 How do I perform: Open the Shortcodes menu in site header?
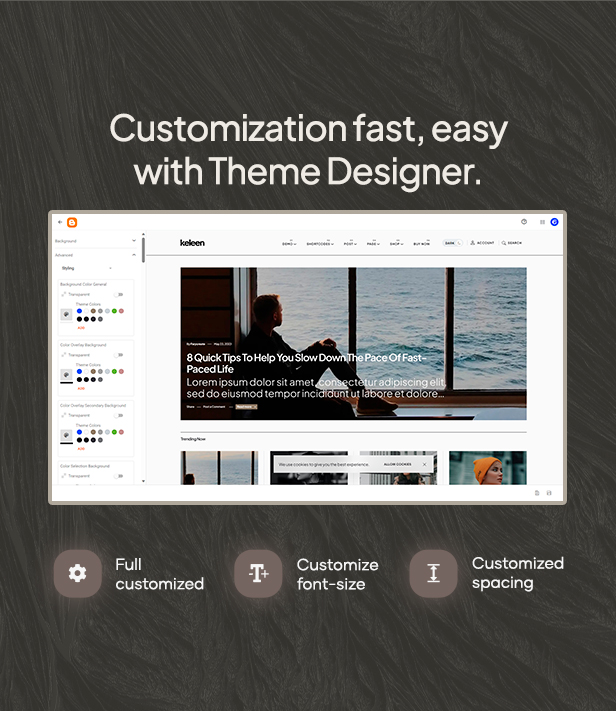[x=320, y=243]
